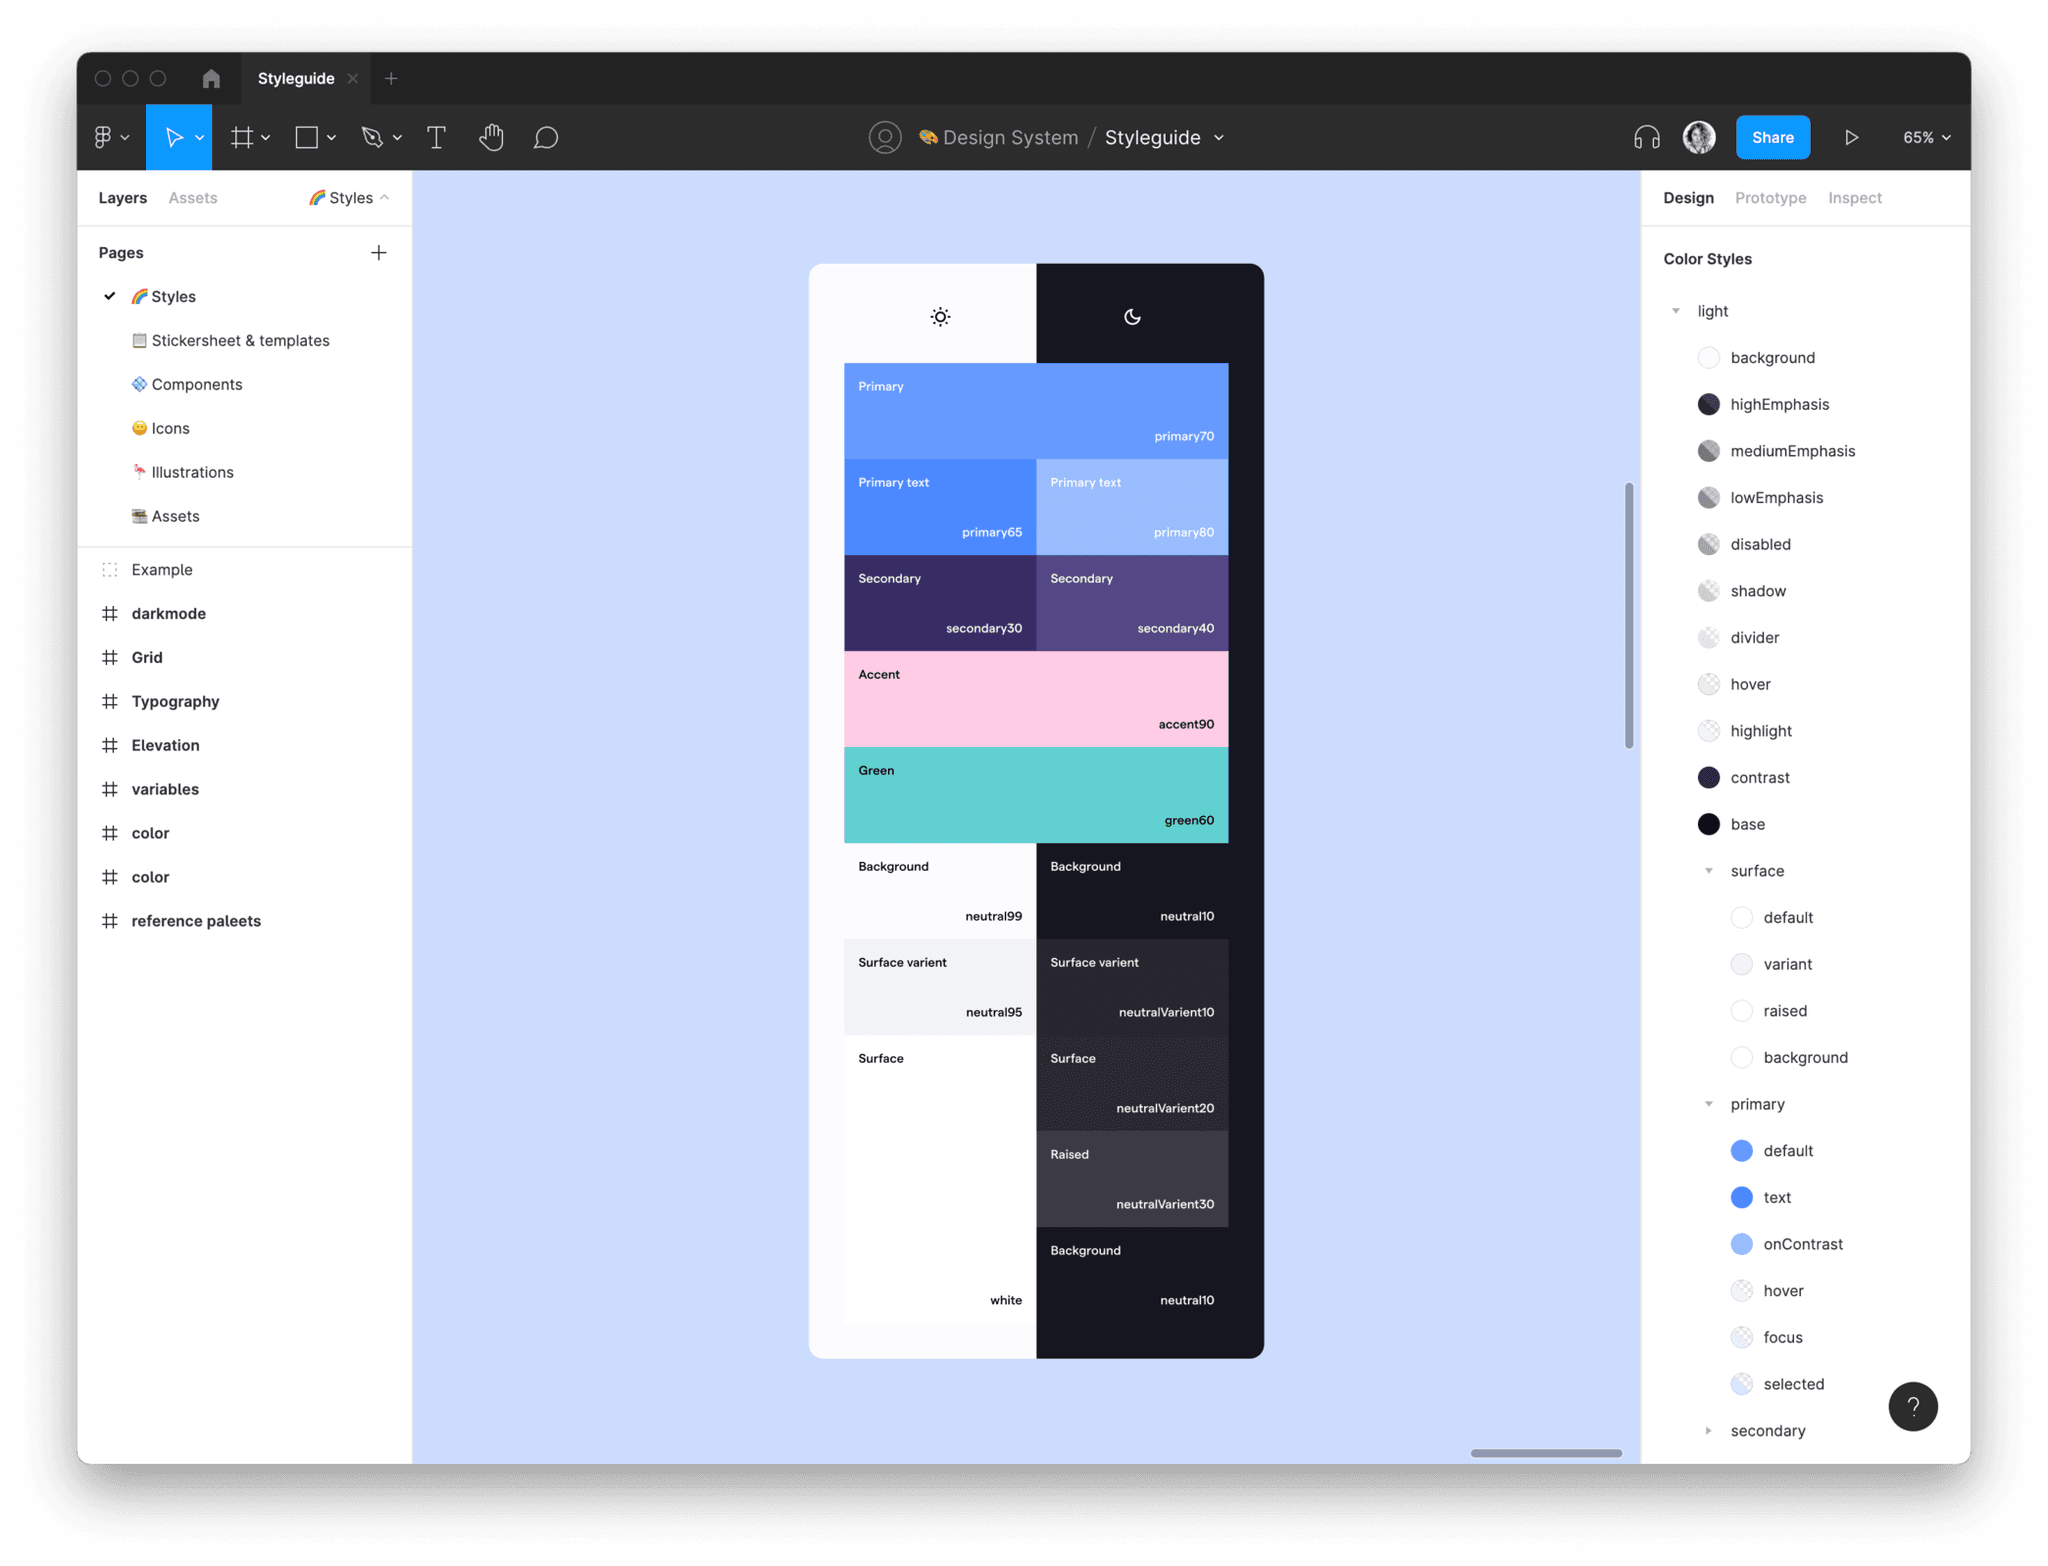Select the Text tool

(436, 137)
